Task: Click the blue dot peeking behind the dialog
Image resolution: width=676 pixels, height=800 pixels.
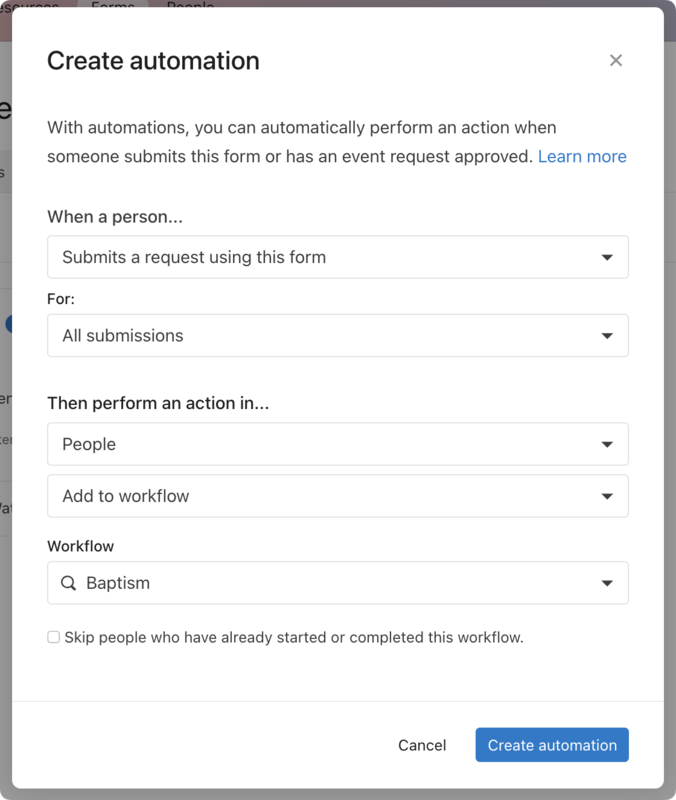Action: click(8, 323)
